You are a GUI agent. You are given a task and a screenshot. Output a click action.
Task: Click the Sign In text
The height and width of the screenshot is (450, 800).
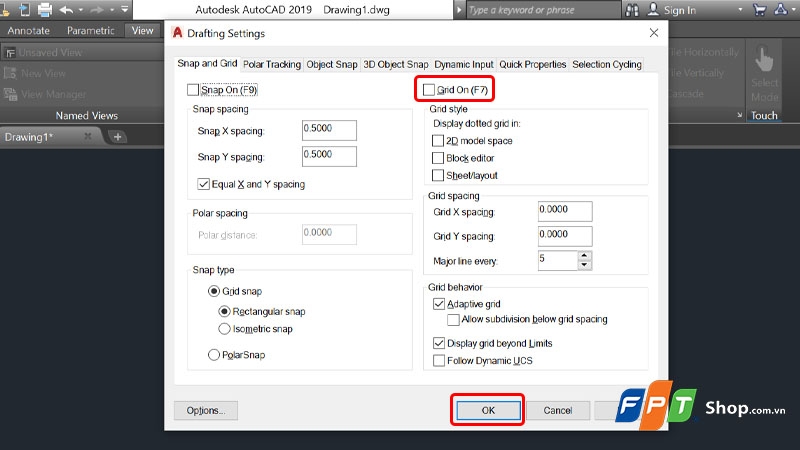(680, 10)
